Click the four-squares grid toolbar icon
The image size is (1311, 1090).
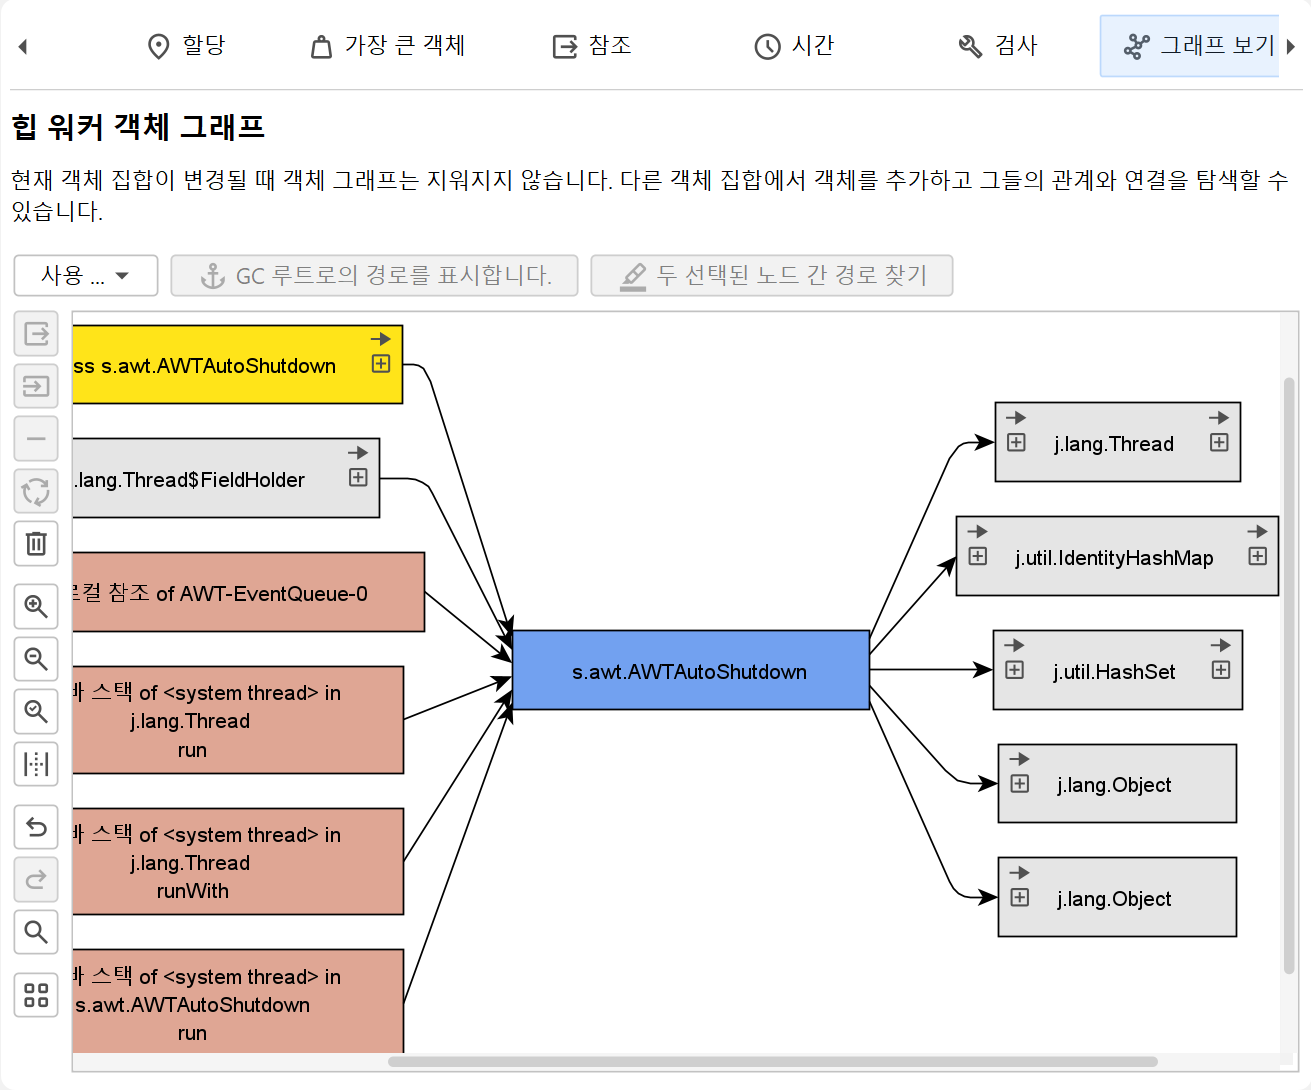36,995
